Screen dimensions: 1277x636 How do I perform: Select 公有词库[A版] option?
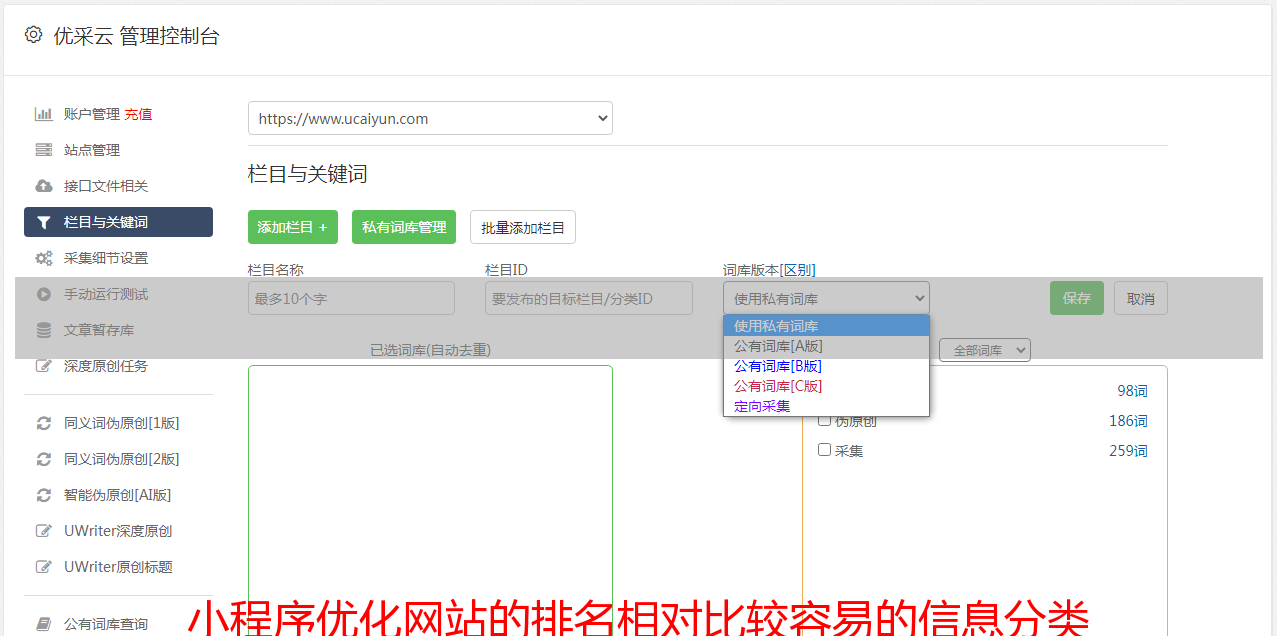[826, 346]
